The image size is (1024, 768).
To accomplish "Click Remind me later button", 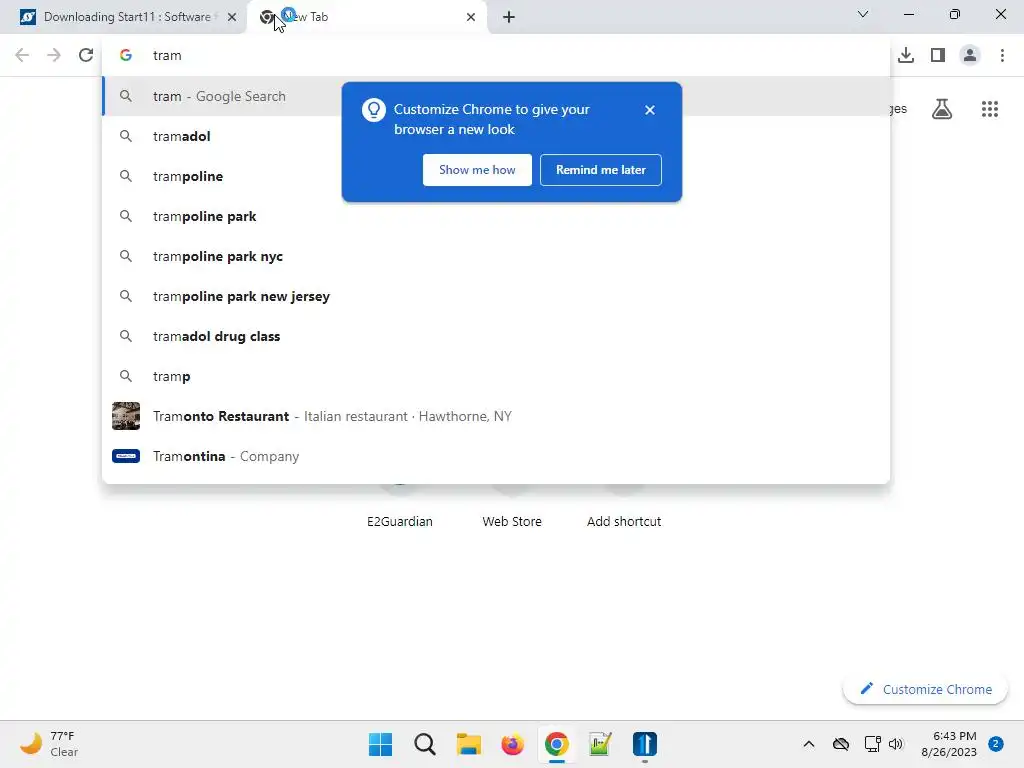I will (601, 170).
